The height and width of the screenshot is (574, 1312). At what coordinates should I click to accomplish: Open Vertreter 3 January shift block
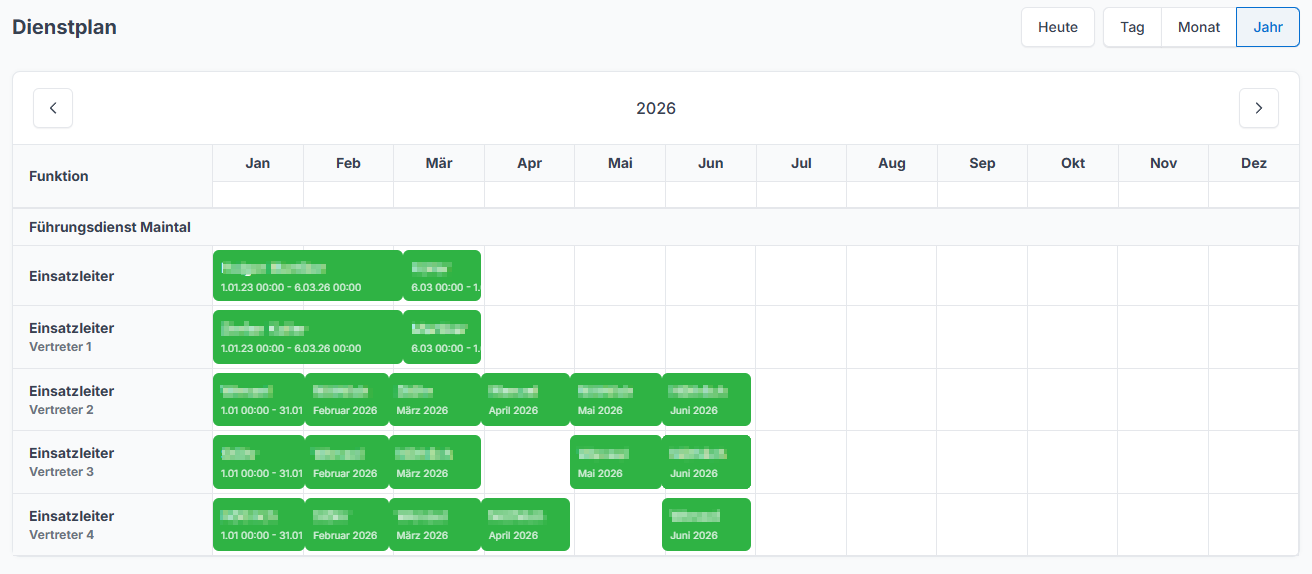[x=259, y=462]
